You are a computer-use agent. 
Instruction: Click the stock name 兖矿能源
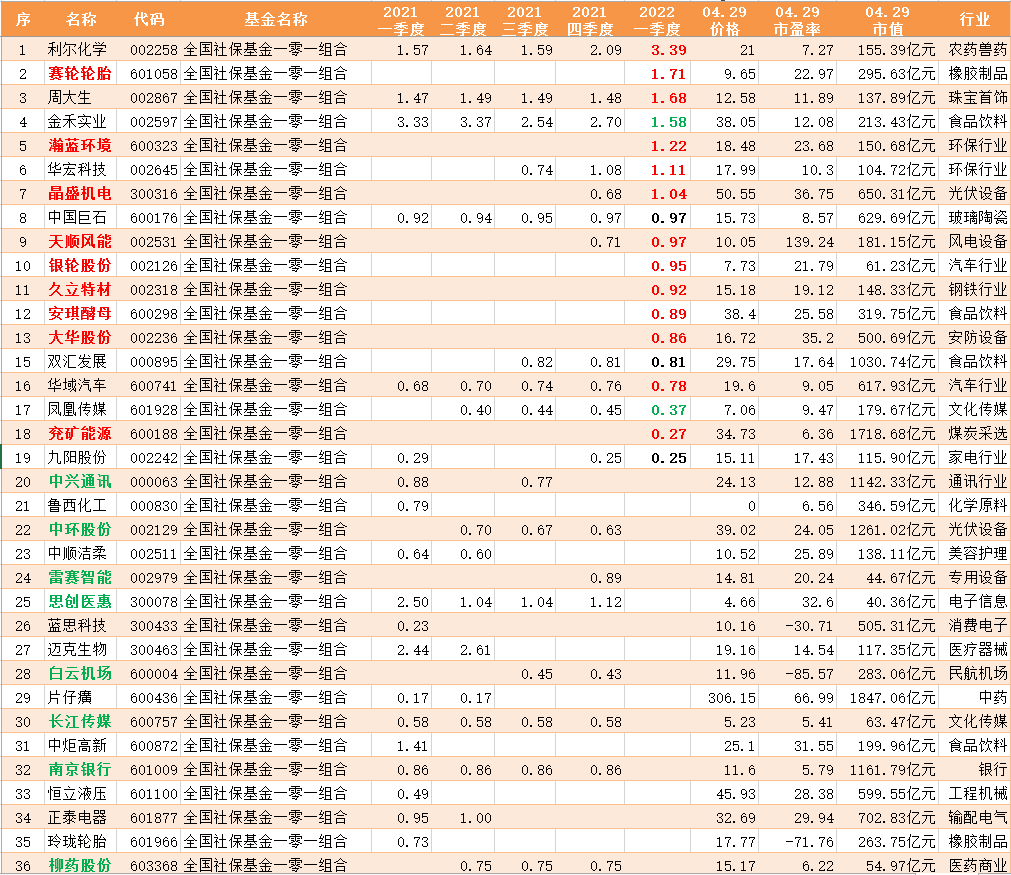point(80,433)
